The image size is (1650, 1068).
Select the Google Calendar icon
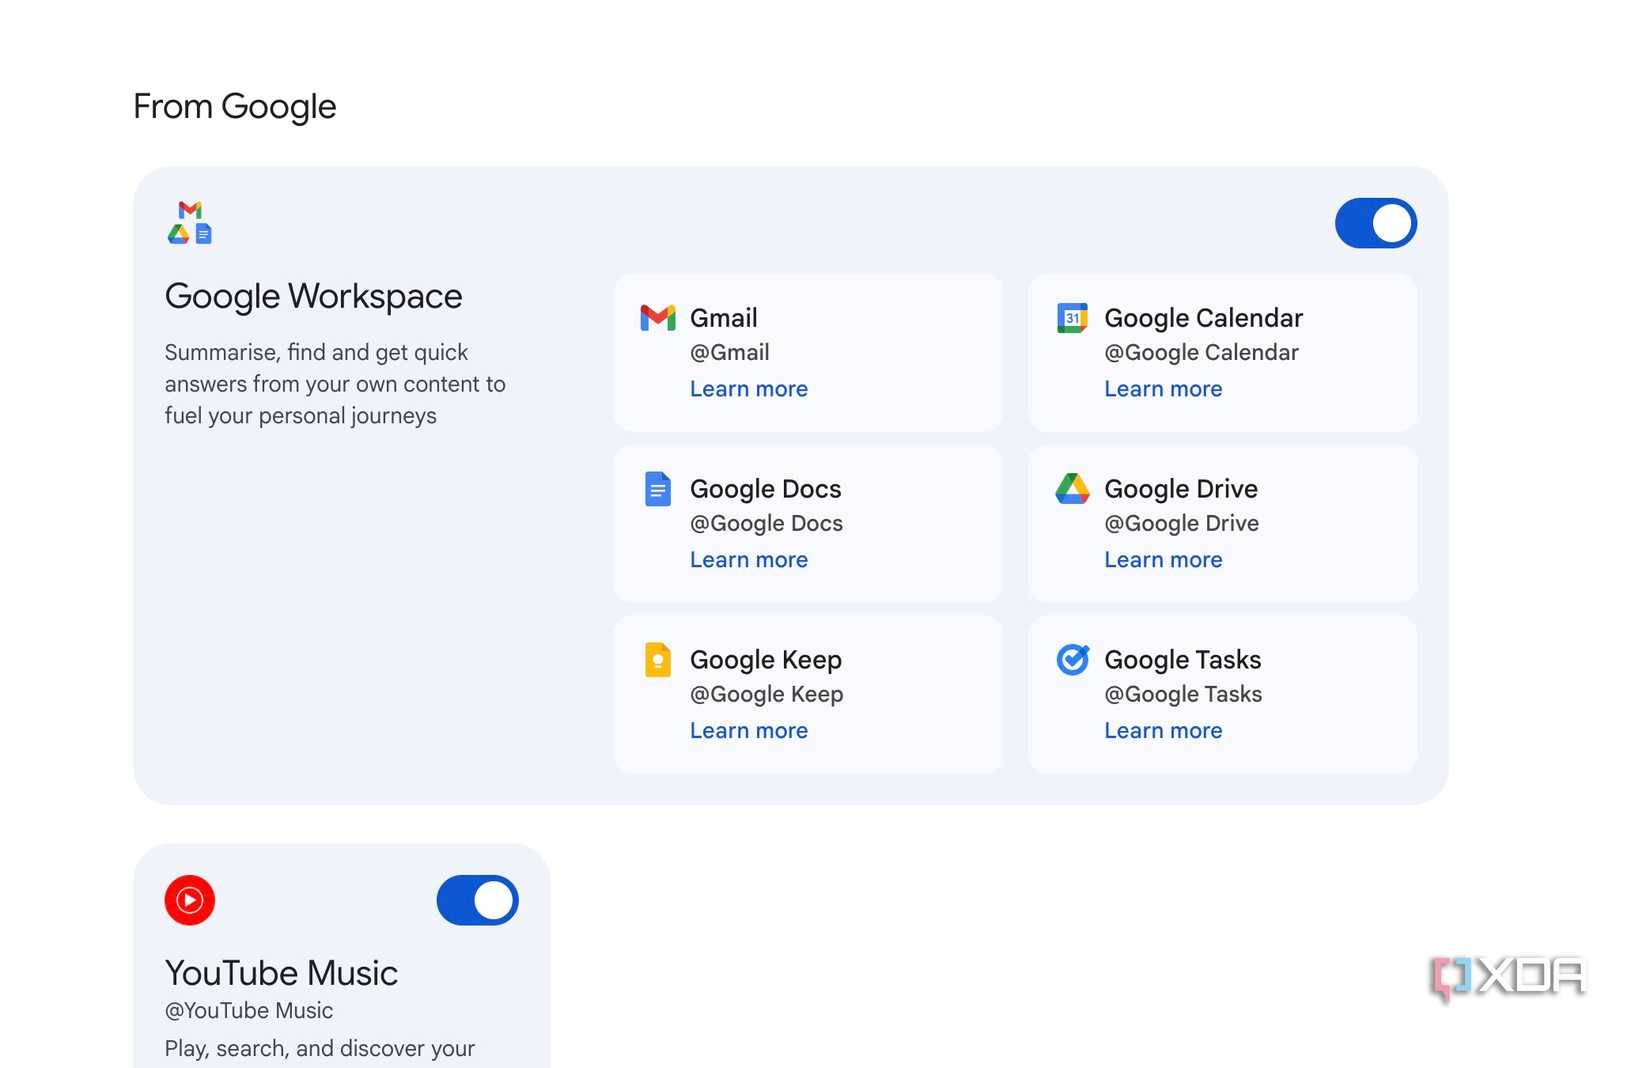[1070, 318]
